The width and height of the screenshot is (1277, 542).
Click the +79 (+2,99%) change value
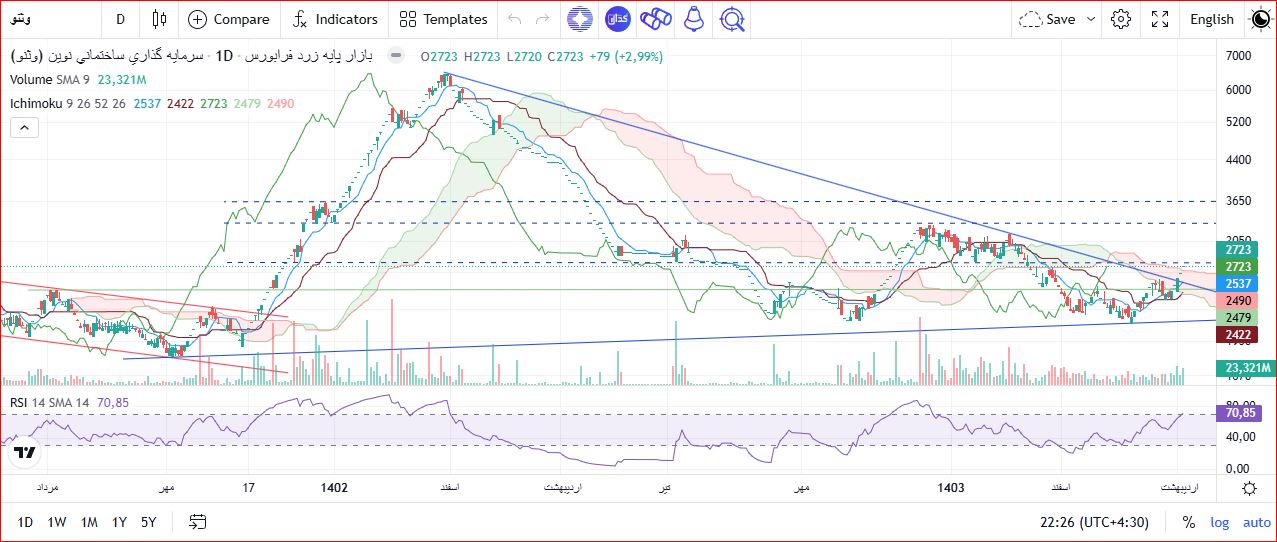pos(625,57)
